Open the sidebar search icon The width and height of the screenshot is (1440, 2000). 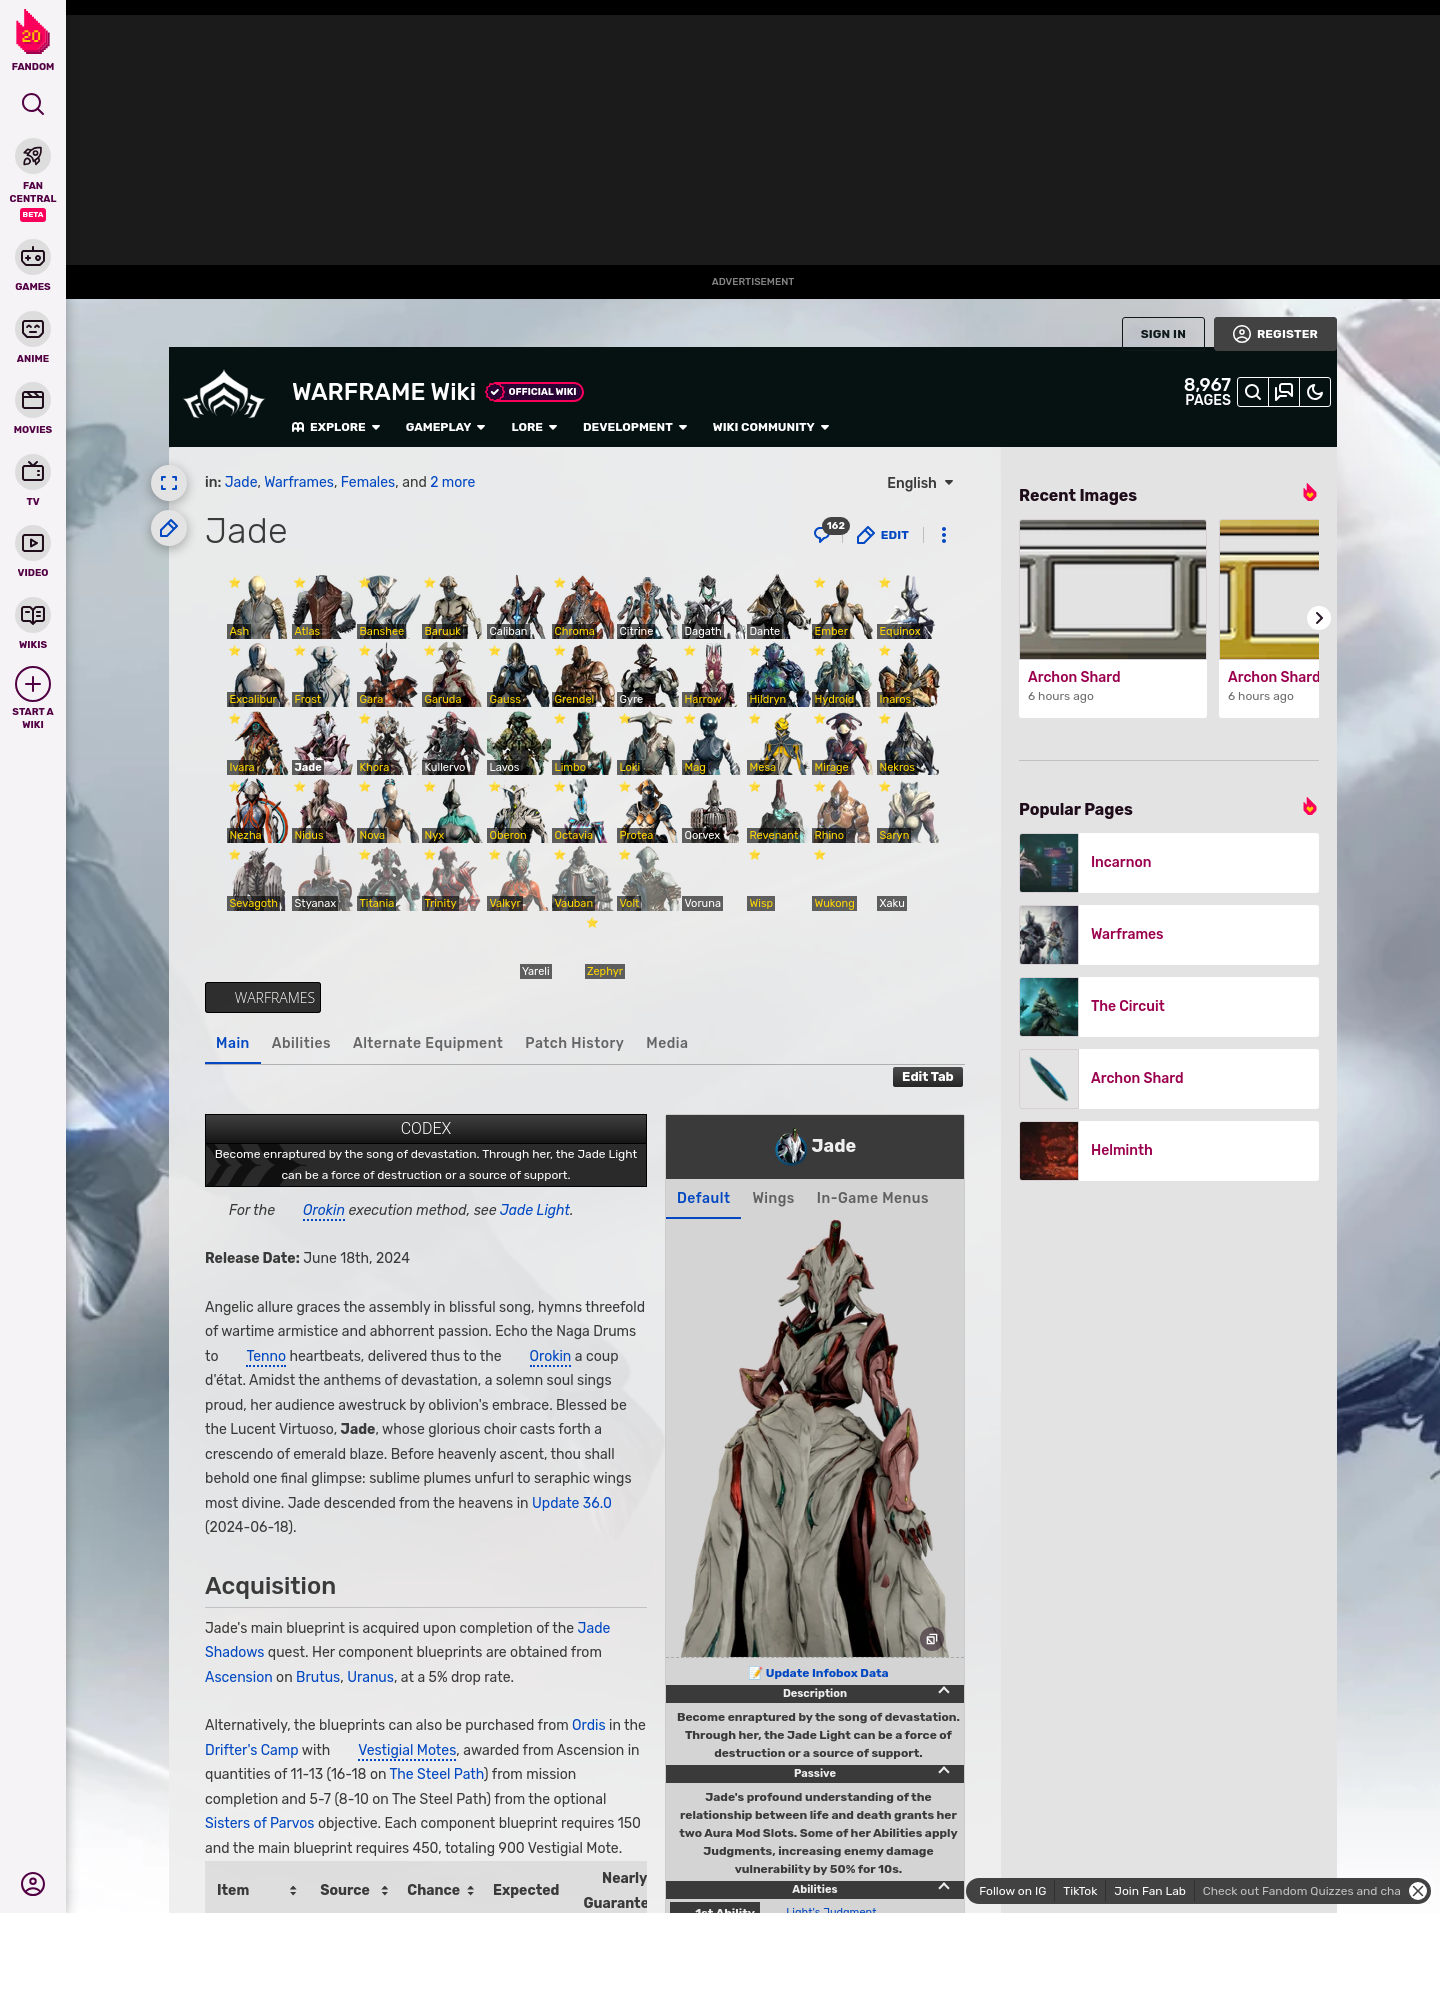pos(33,104)
